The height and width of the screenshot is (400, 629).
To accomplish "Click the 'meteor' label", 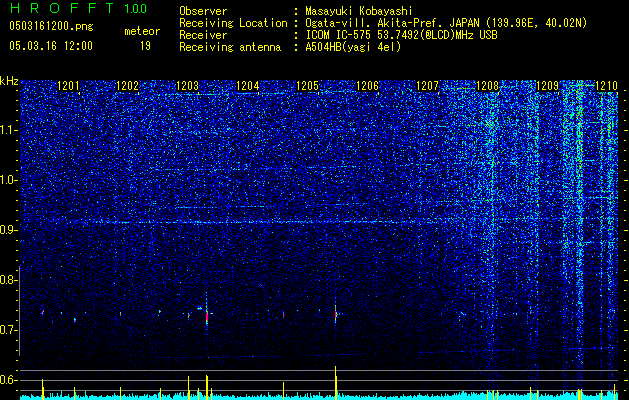I will point(142,31).
